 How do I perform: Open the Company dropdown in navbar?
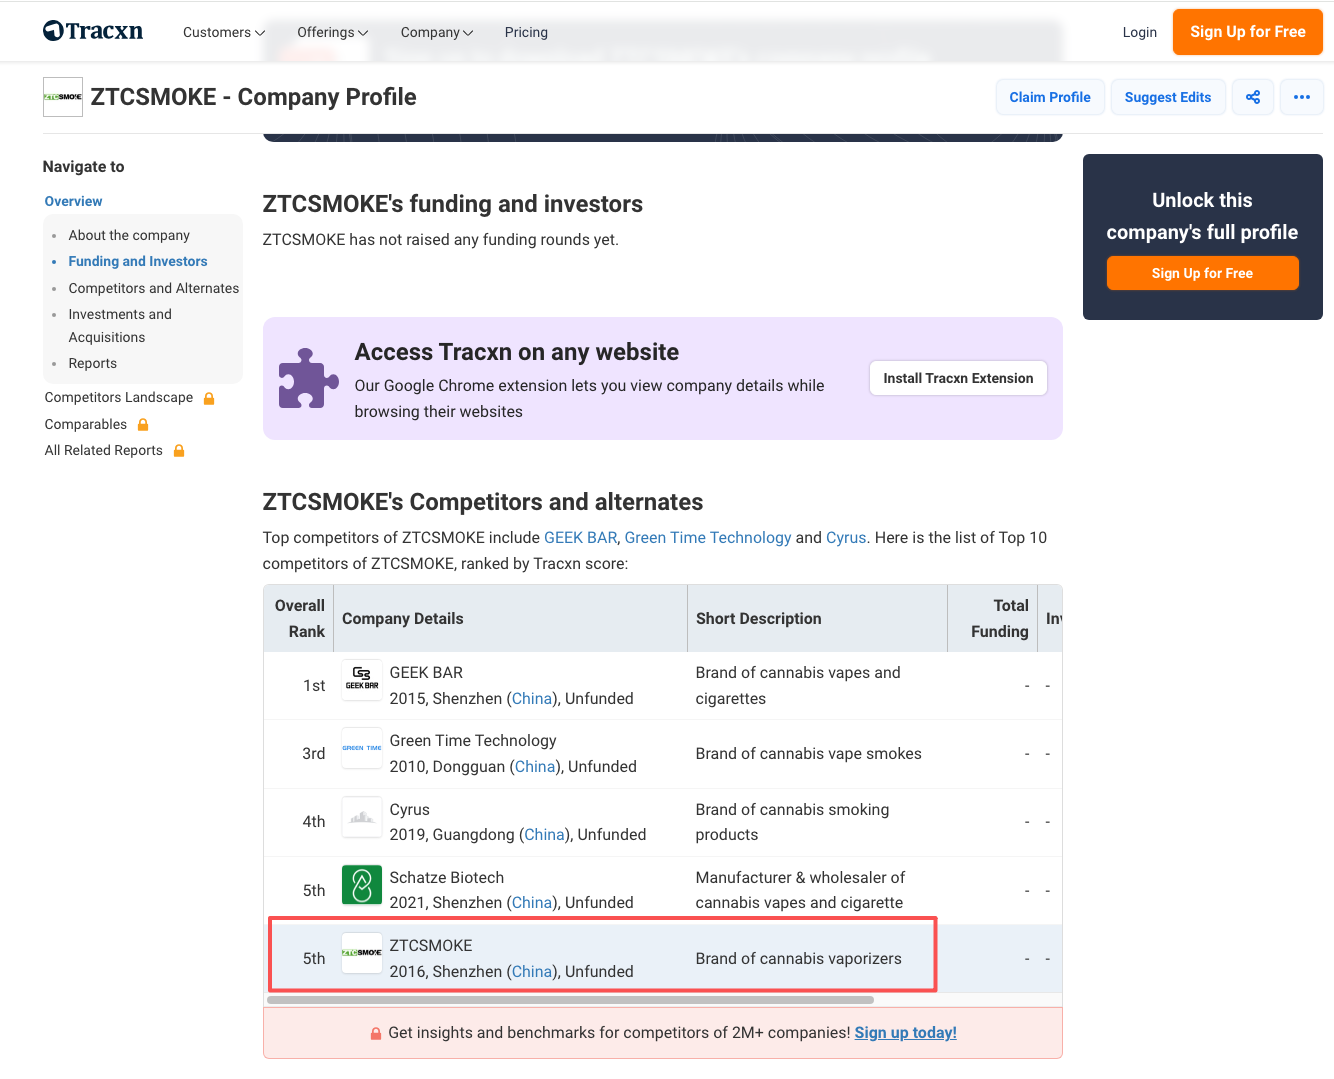point(436,32)
